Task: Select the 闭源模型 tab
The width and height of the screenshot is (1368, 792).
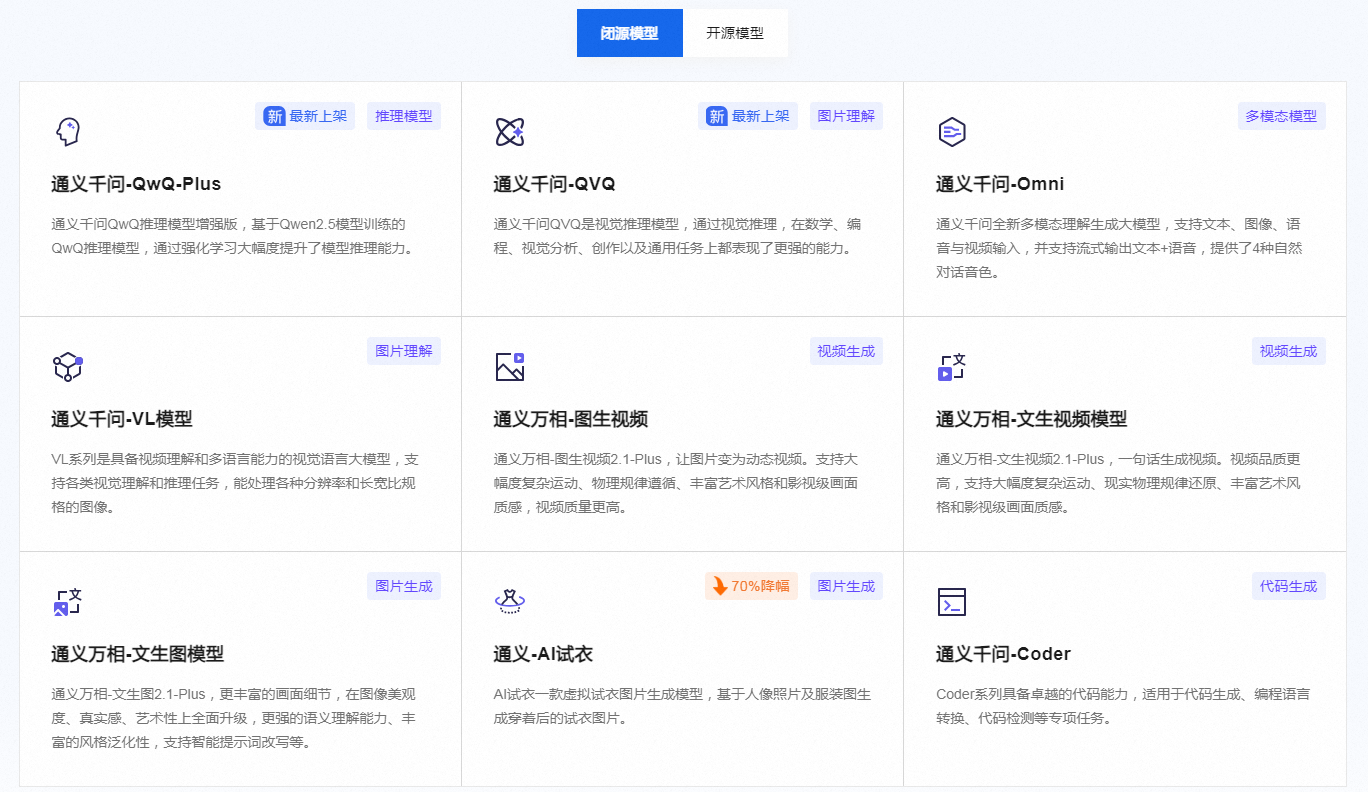Action: 630,32
